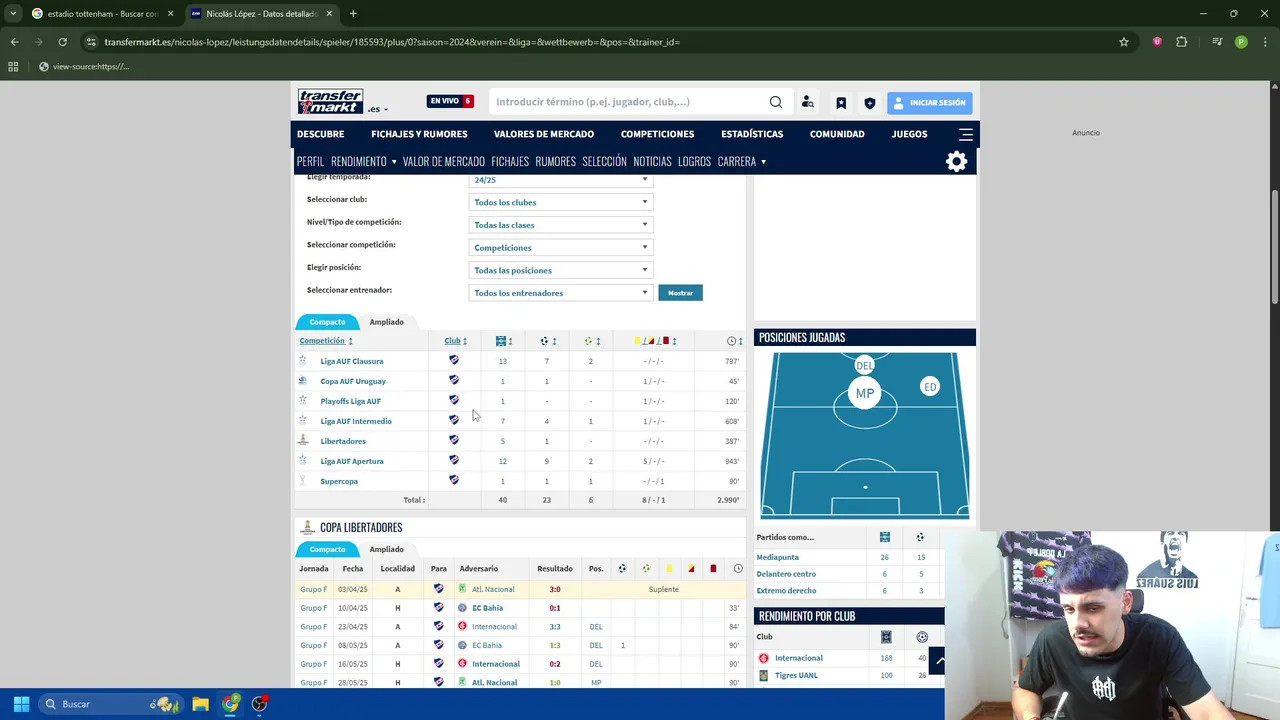Click Chrome icon in the taskbar
This screenshot has height=720, width=1280.
pos(230,704)
